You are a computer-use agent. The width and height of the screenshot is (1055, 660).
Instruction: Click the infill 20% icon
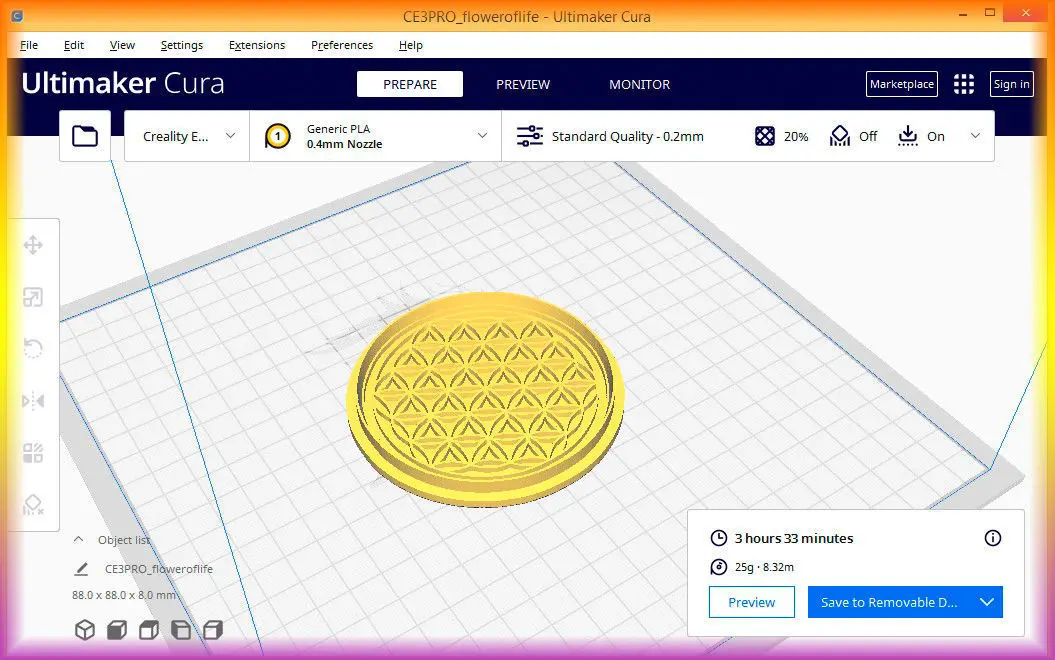[764, 136]
